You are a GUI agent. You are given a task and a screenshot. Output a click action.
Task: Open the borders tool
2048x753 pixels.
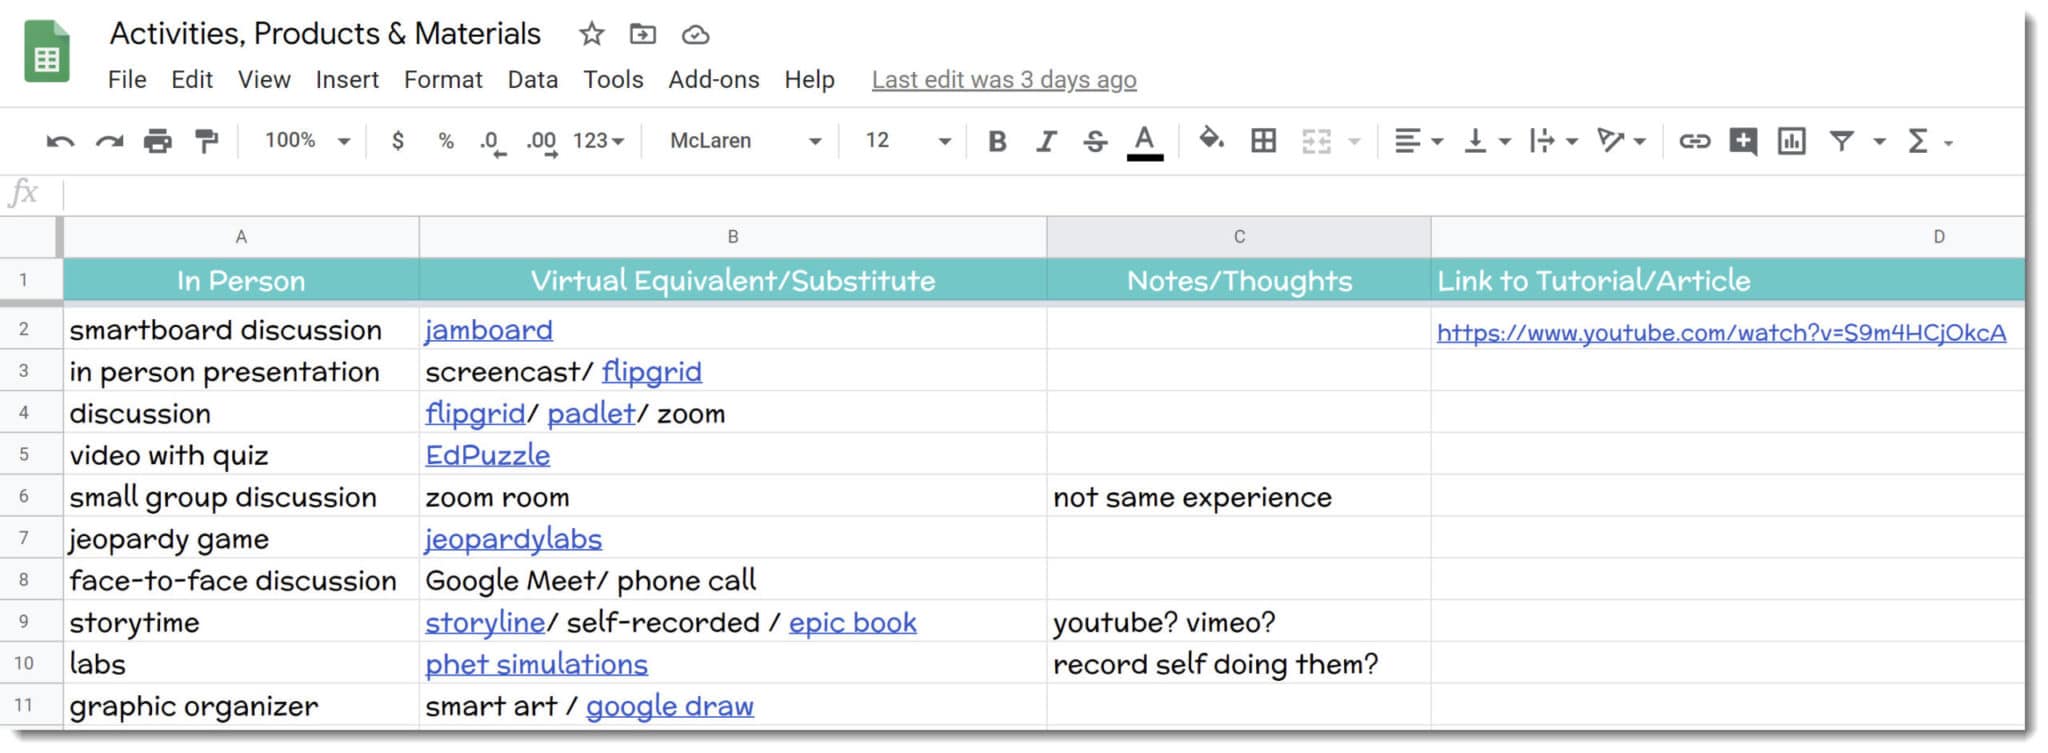[x=1263, y=141]
